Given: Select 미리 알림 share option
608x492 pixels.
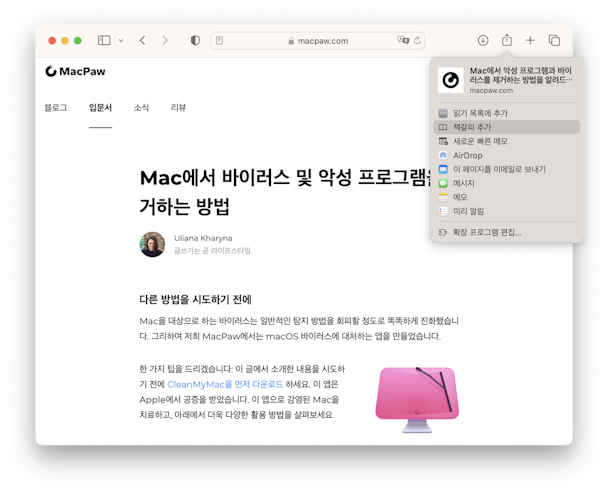Looking at the screenshot, I should tap(507, 211).
